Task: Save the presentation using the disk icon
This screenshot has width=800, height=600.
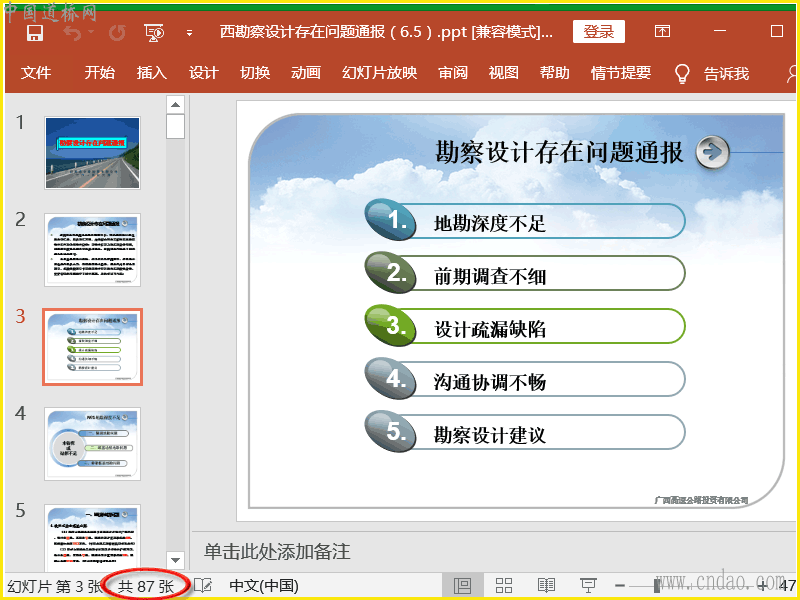Action: pos(35,33)
